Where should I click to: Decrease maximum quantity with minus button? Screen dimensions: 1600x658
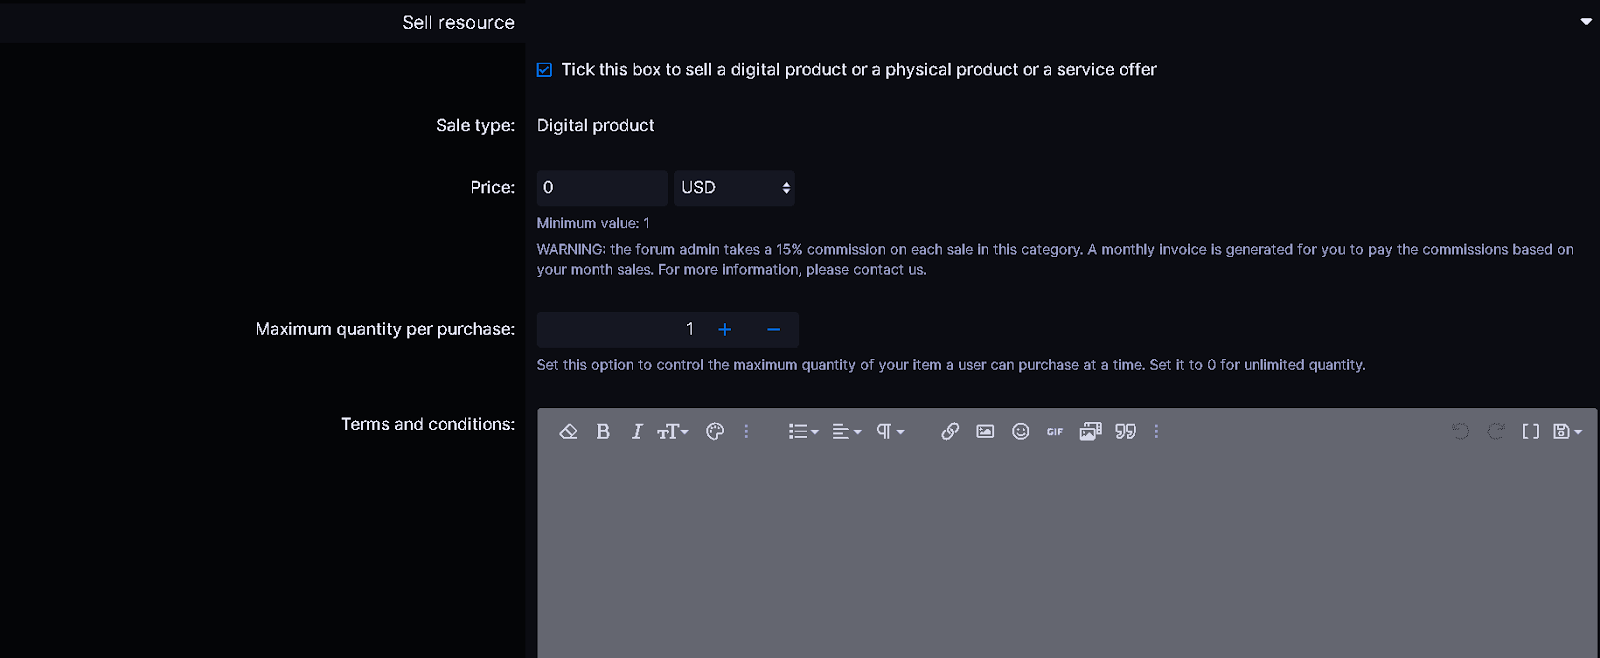[773, 330]
